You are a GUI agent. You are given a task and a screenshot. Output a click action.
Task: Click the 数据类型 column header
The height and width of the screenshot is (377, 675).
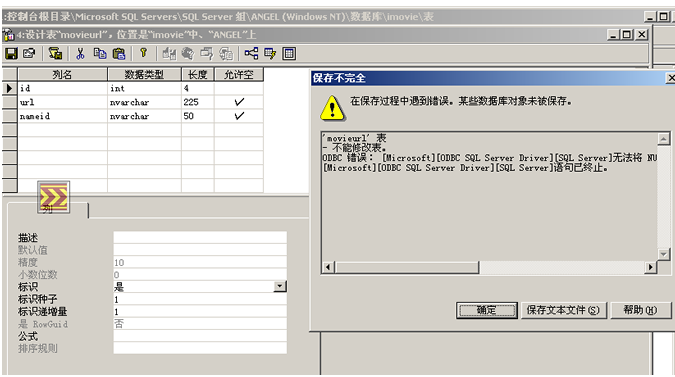click(144, 74)
